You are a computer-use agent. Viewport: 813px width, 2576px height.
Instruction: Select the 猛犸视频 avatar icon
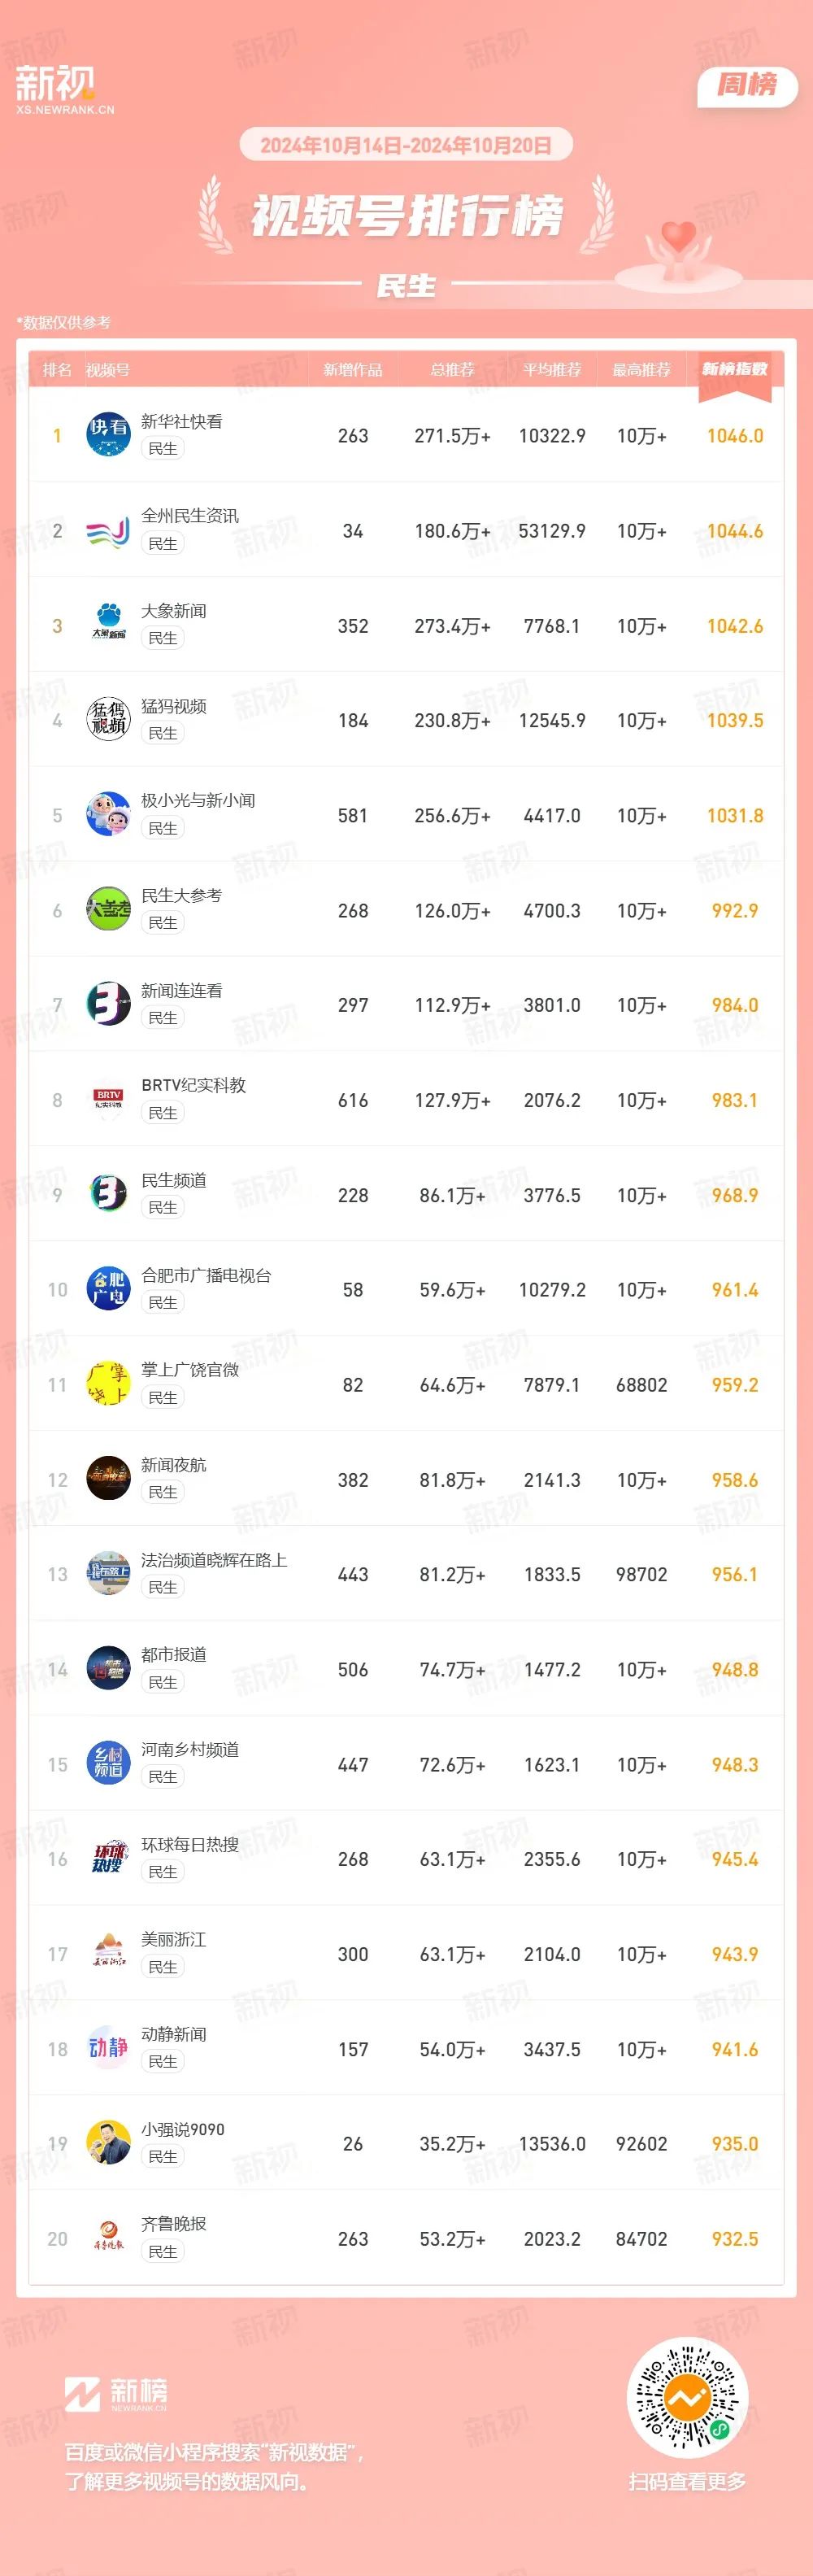[108, 720]
